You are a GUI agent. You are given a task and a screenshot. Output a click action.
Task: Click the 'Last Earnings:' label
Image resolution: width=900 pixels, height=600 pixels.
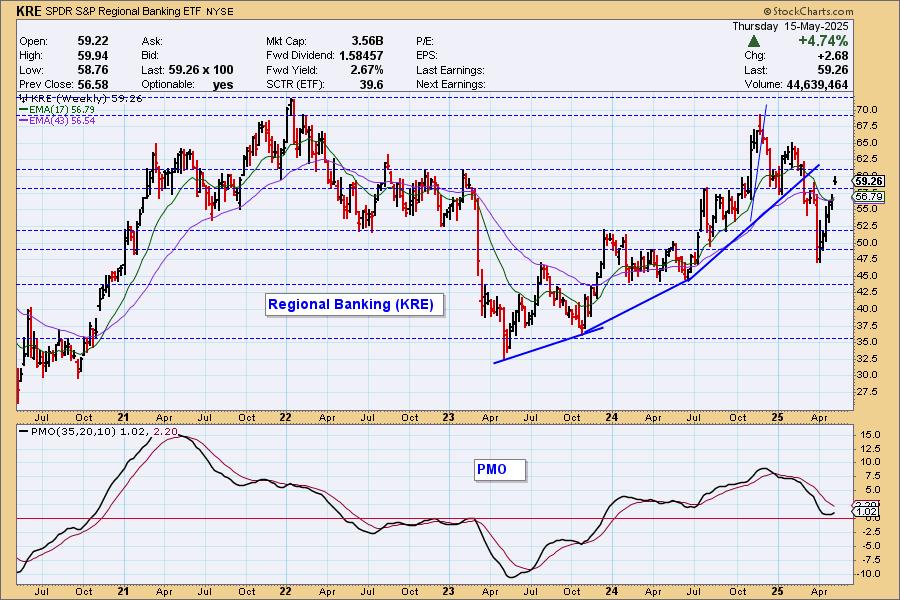pyautogui.click(x=451, y=70)
